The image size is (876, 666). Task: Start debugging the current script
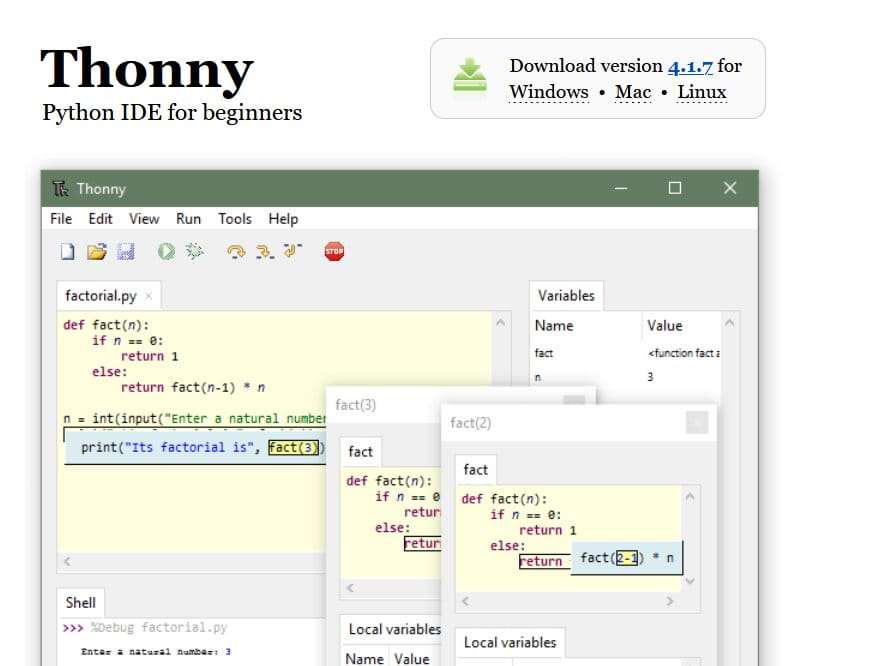point(194,251)
